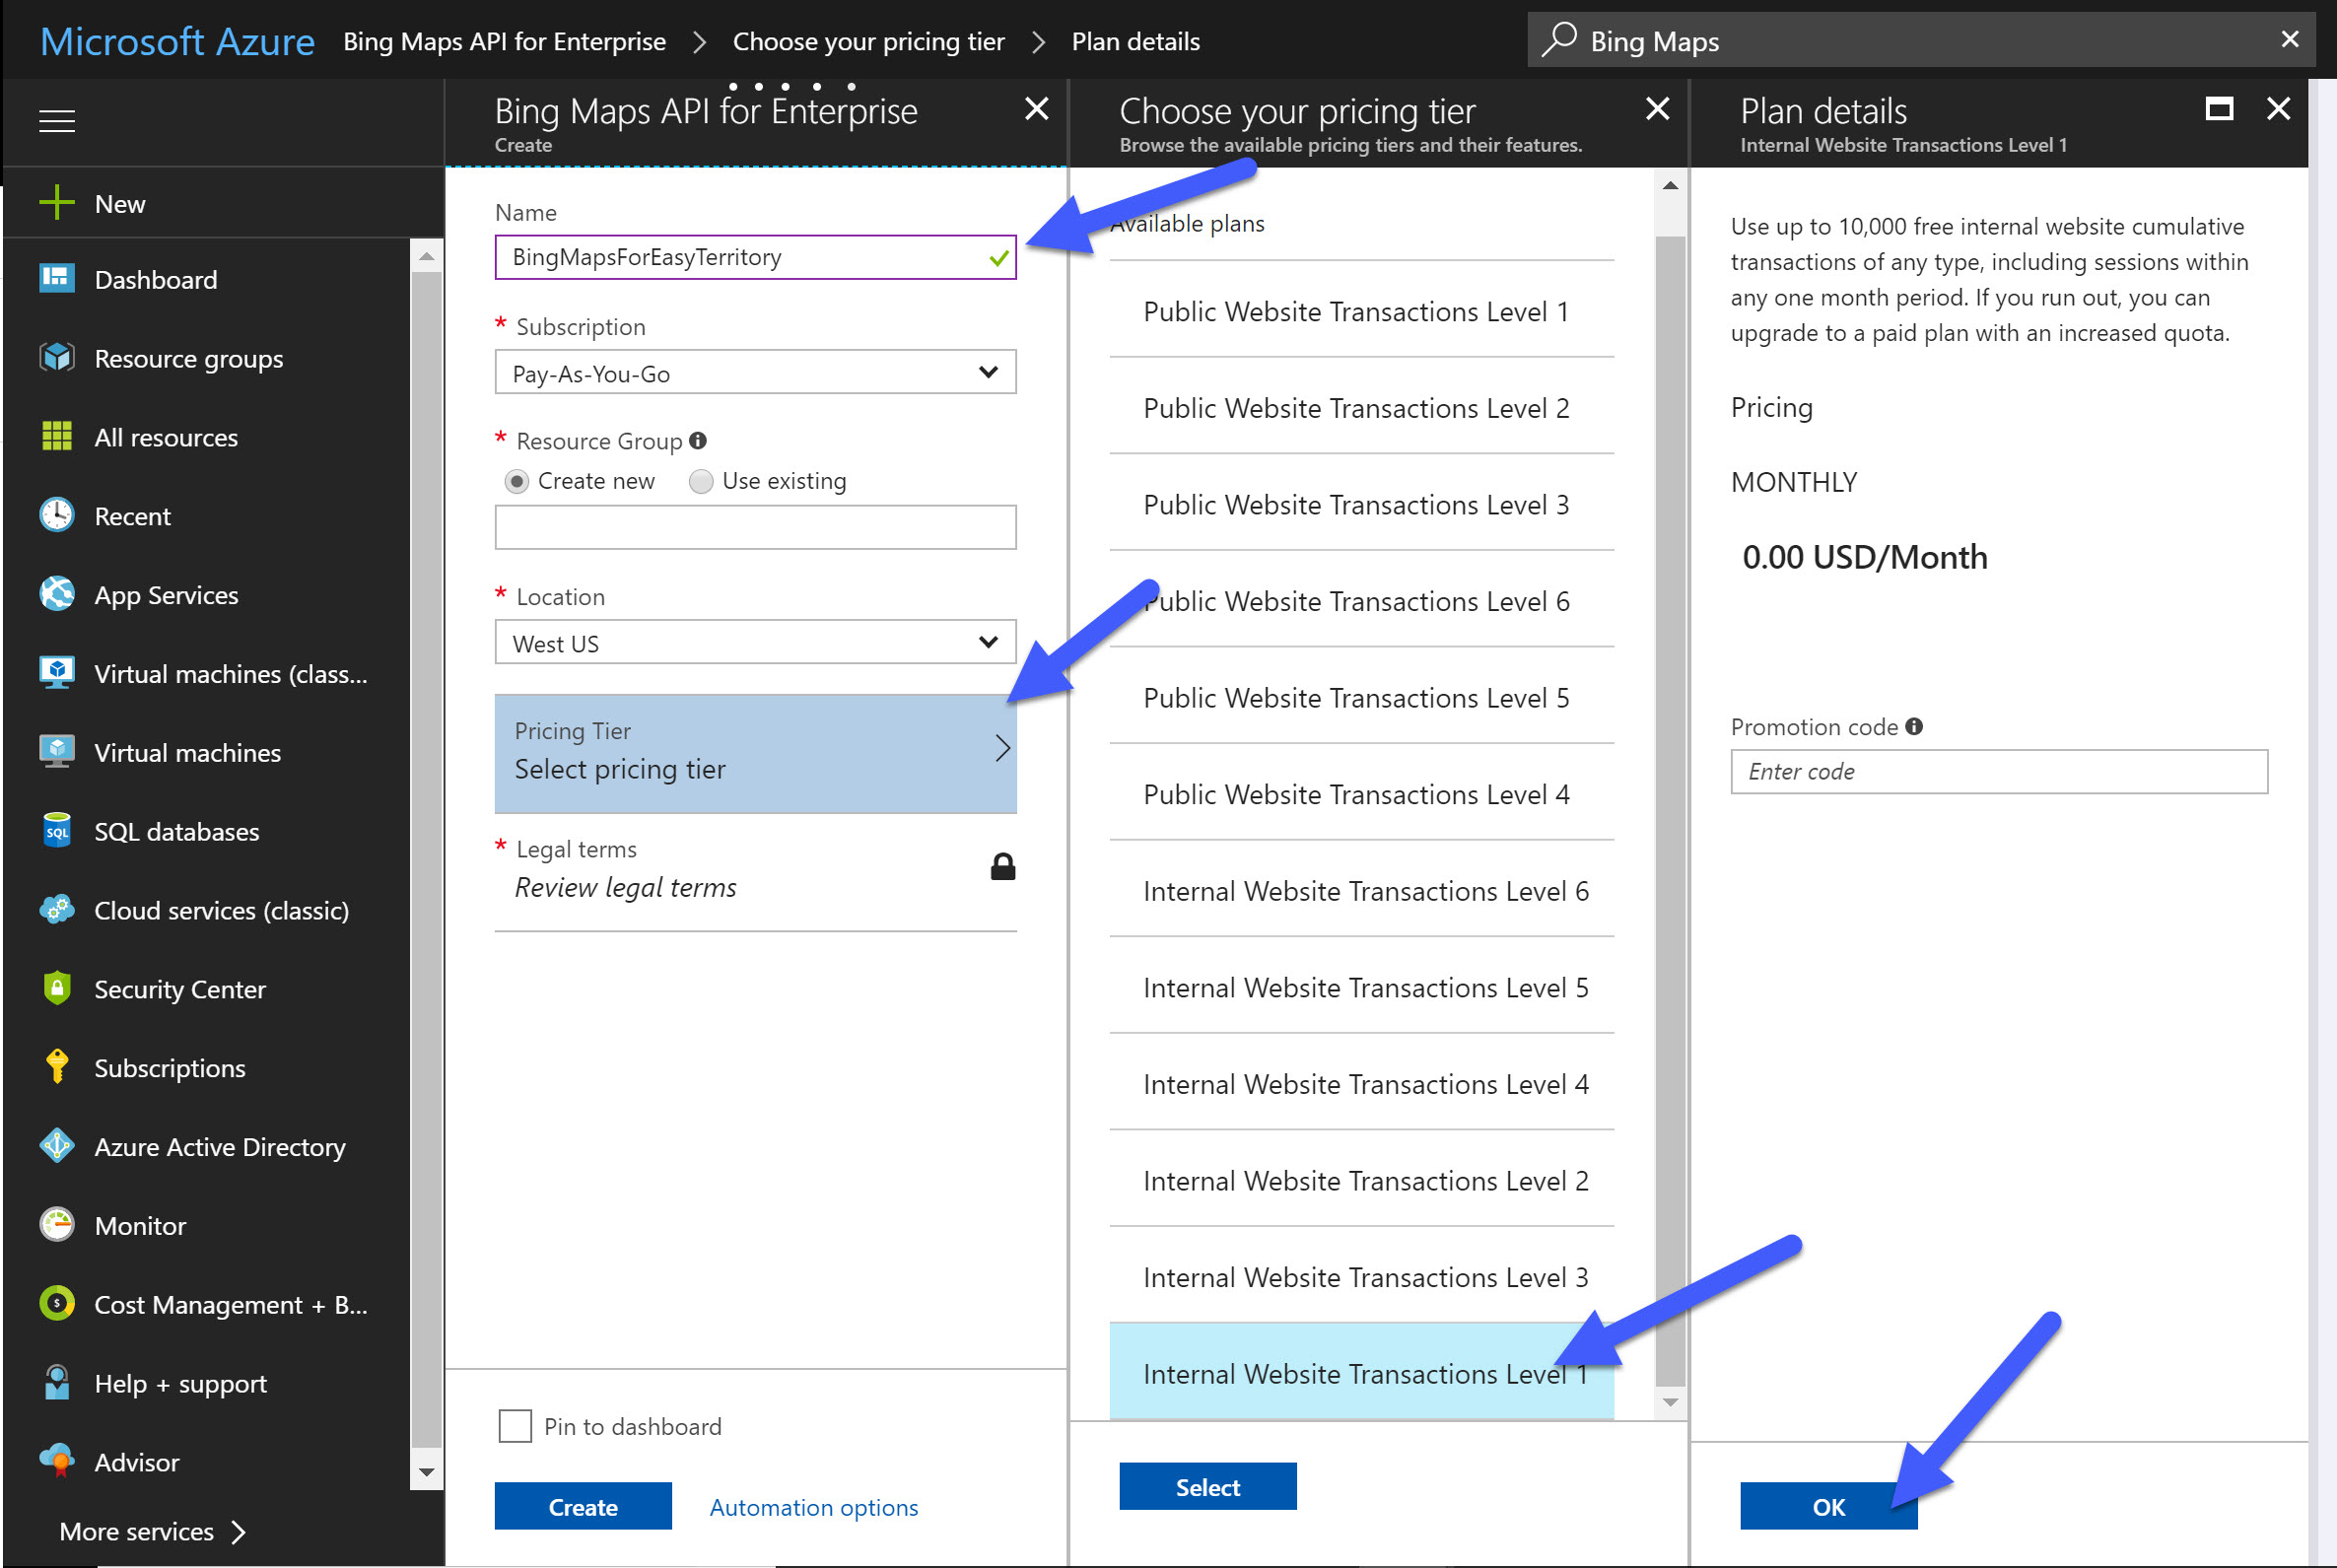Click the Monitor gauge icon

[57, 1225]
